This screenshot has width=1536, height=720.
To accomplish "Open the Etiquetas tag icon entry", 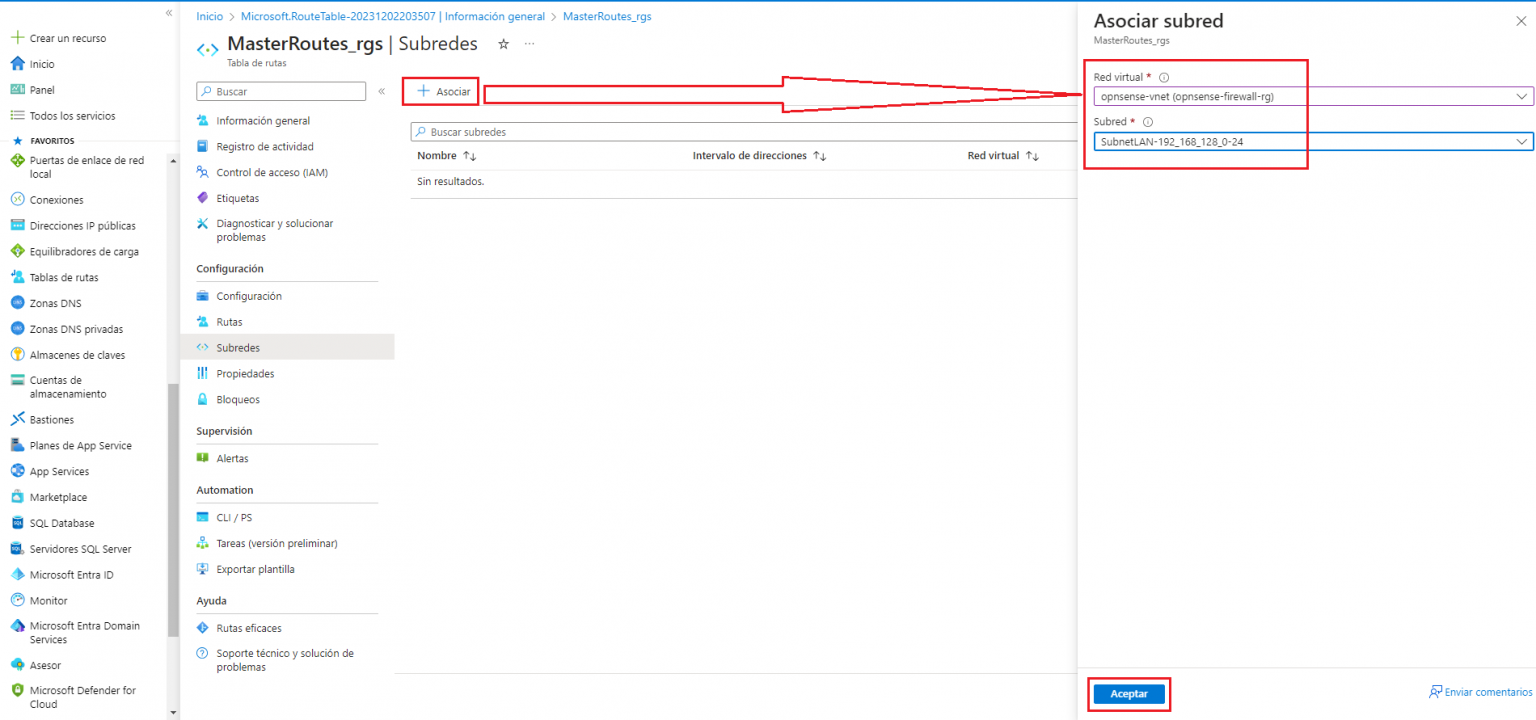I will tap(239, 197).
